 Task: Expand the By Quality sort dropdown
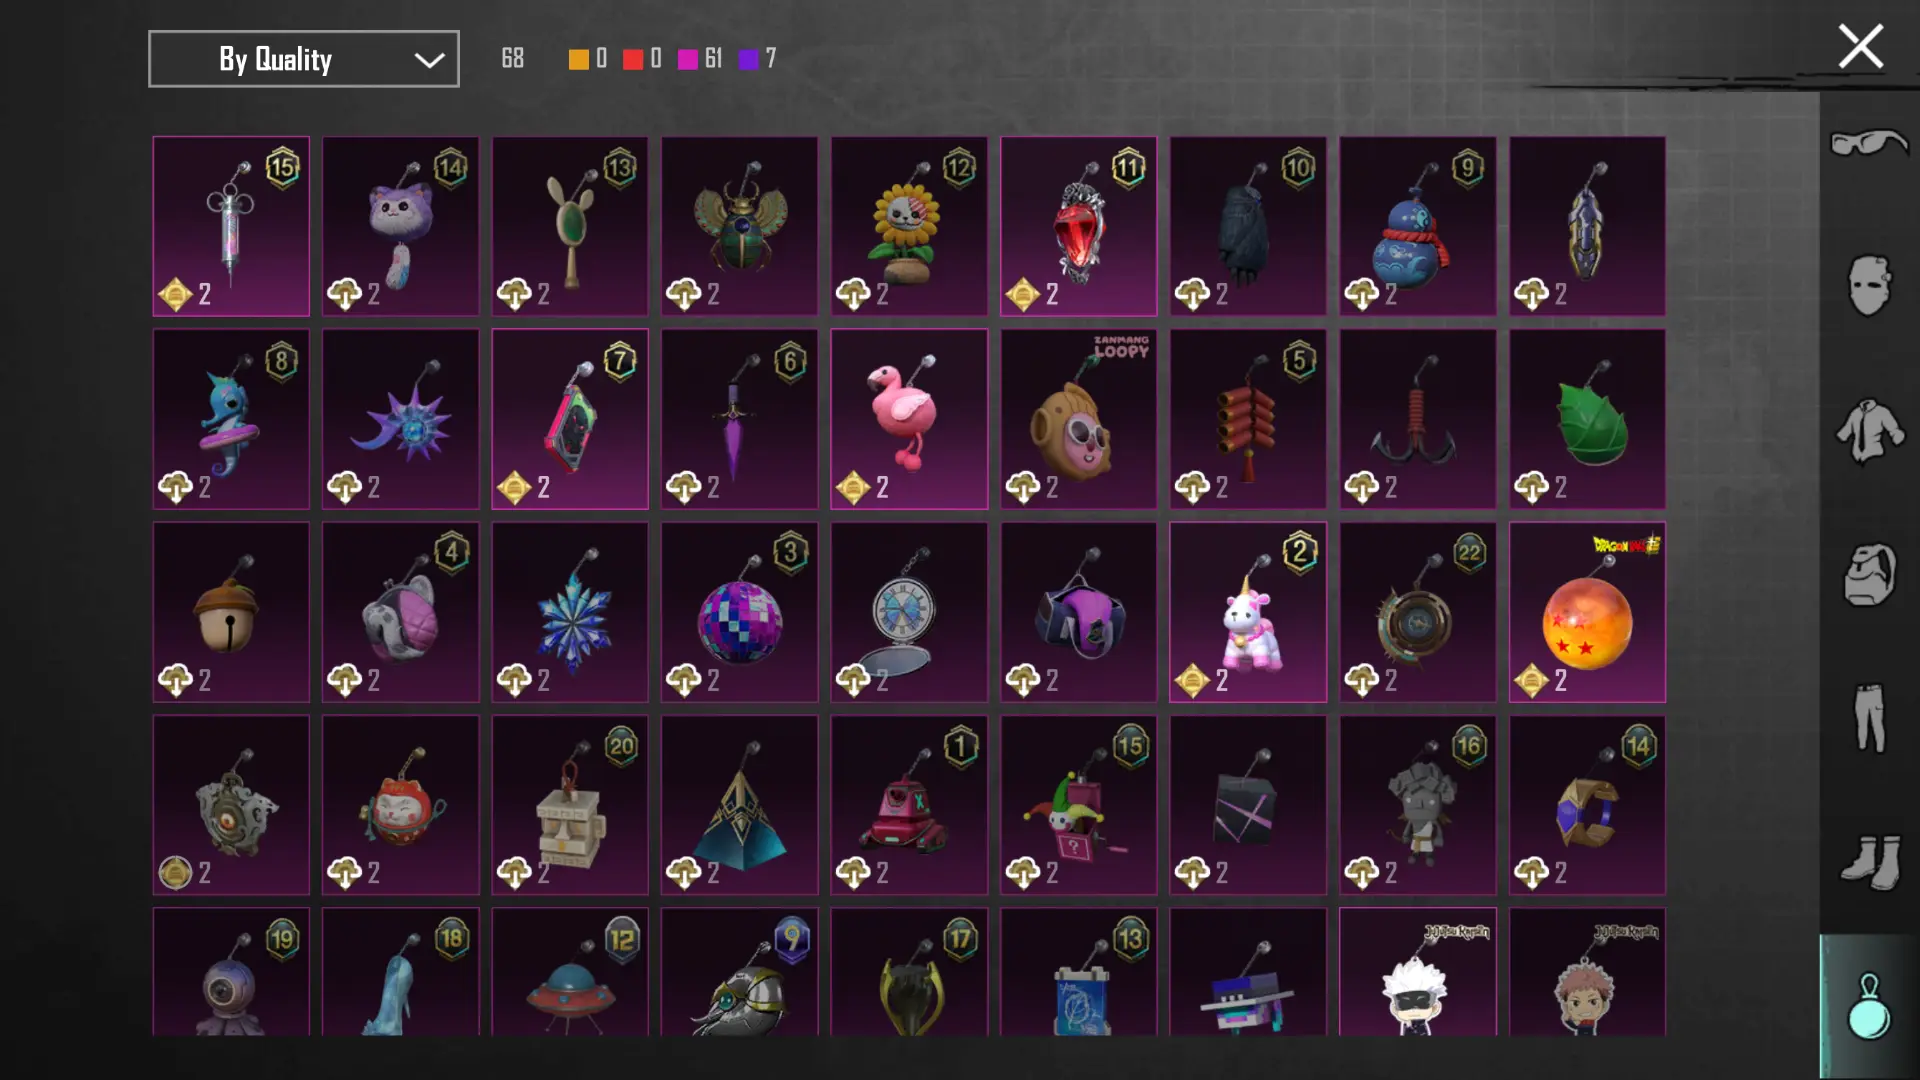coord(304,59)
